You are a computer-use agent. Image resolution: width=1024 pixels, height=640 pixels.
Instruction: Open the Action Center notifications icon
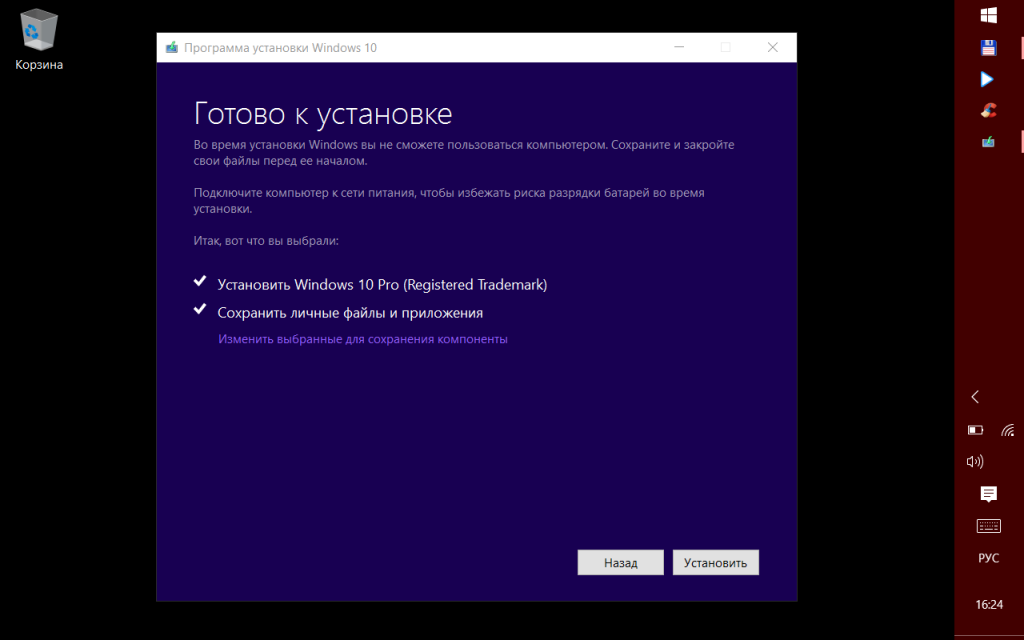(x=989, y=494)
